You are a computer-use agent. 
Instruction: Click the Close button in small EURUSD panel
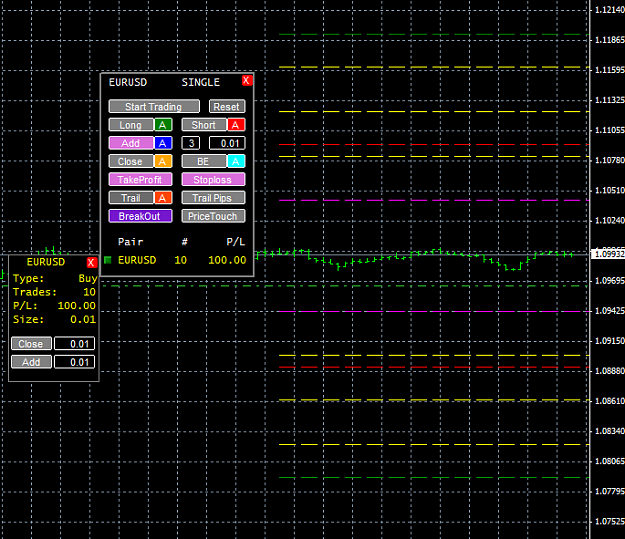[x=31, y=344]
